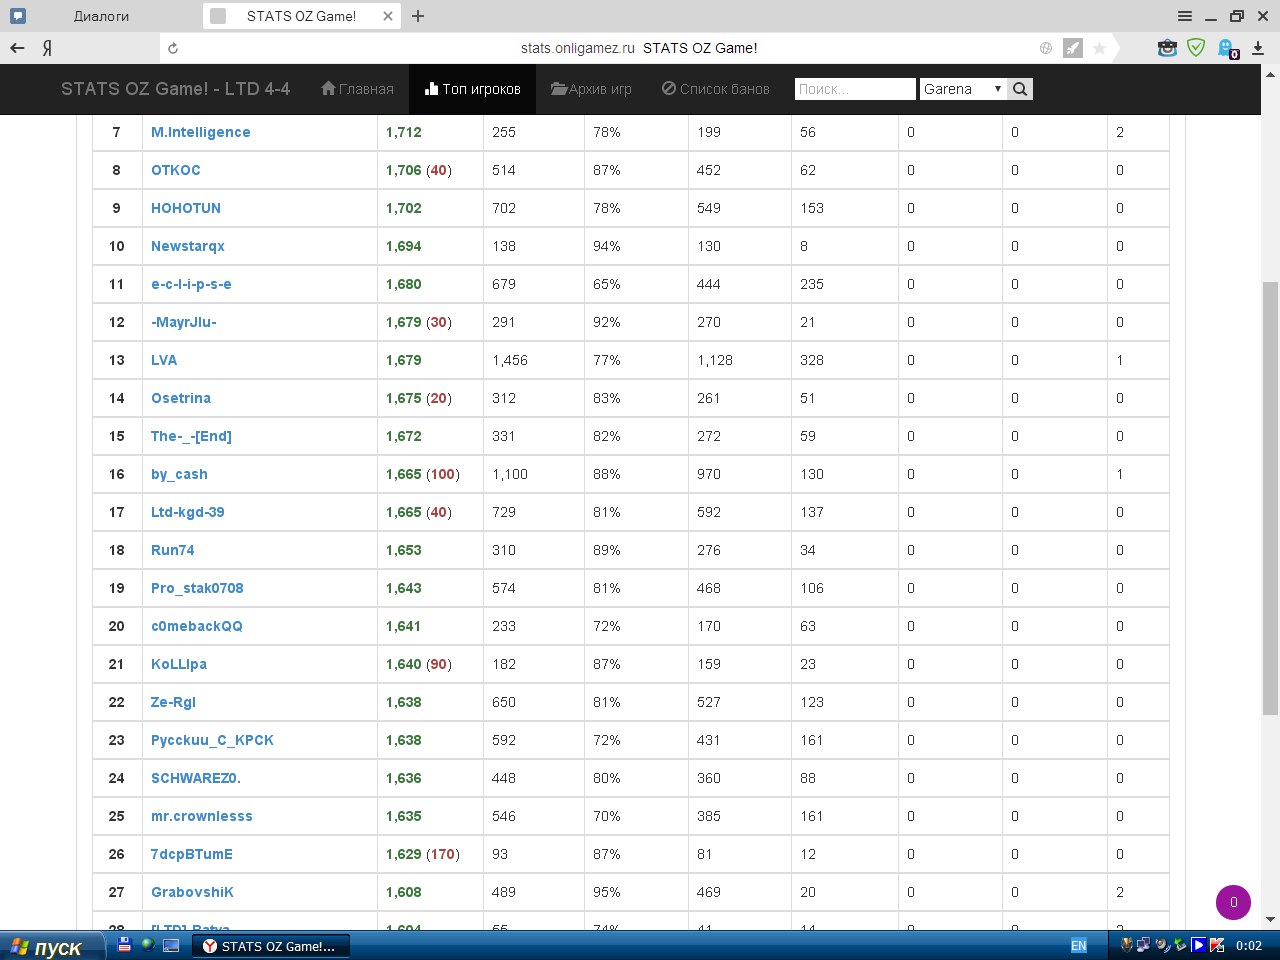Expand the Garena platform dropdown
The width and height of the screenshot is (1280, 960).
(963, 89)
